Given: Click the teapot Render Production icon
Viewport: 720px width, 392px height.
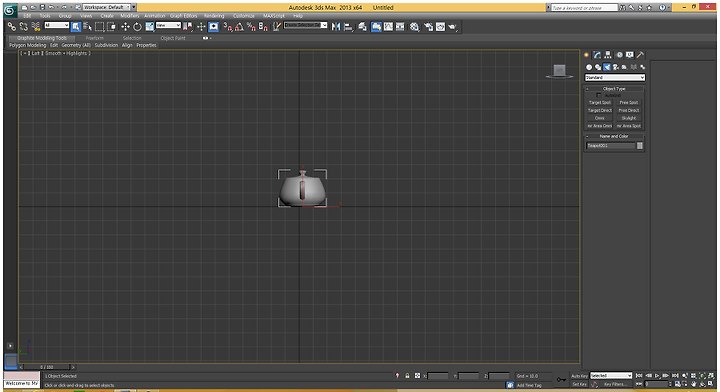Looking at the screenshot, I should 452,27.
